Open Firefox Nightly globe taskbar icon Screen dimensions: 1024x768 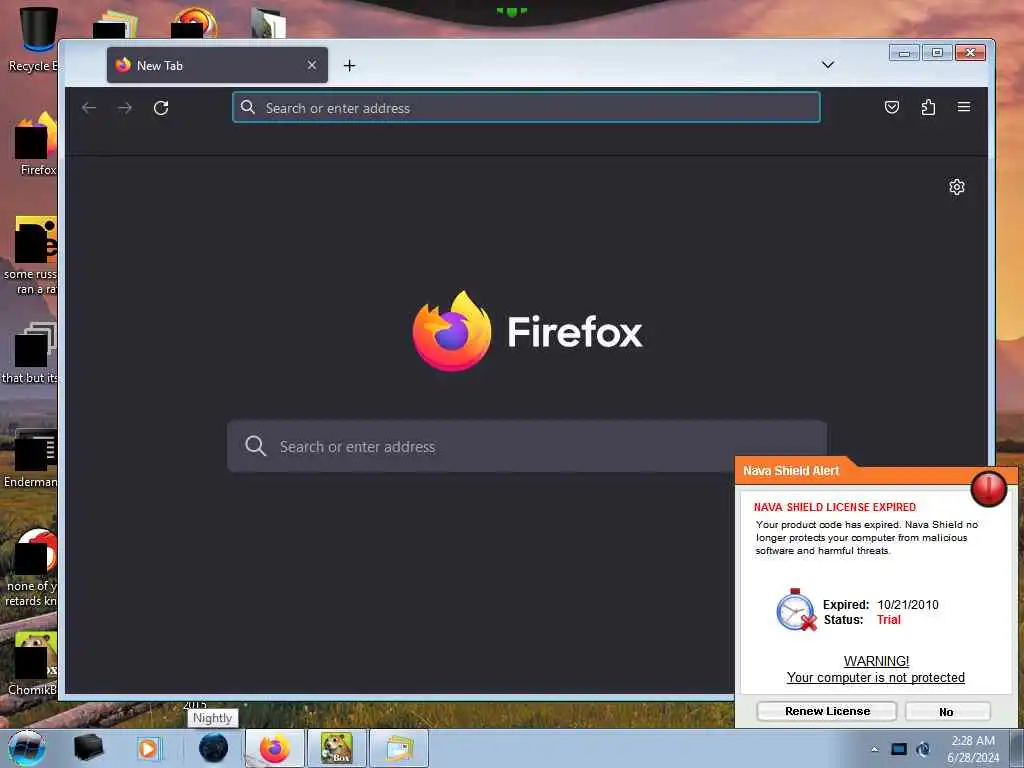[x=214, y=748]
